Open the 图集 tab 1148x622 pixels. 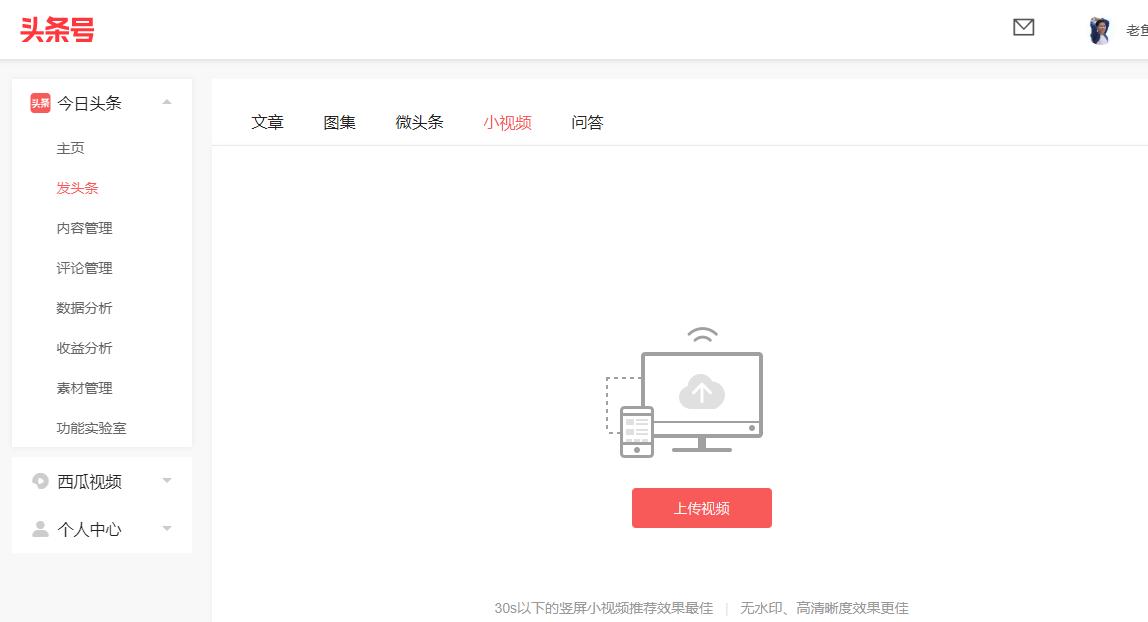339,121
